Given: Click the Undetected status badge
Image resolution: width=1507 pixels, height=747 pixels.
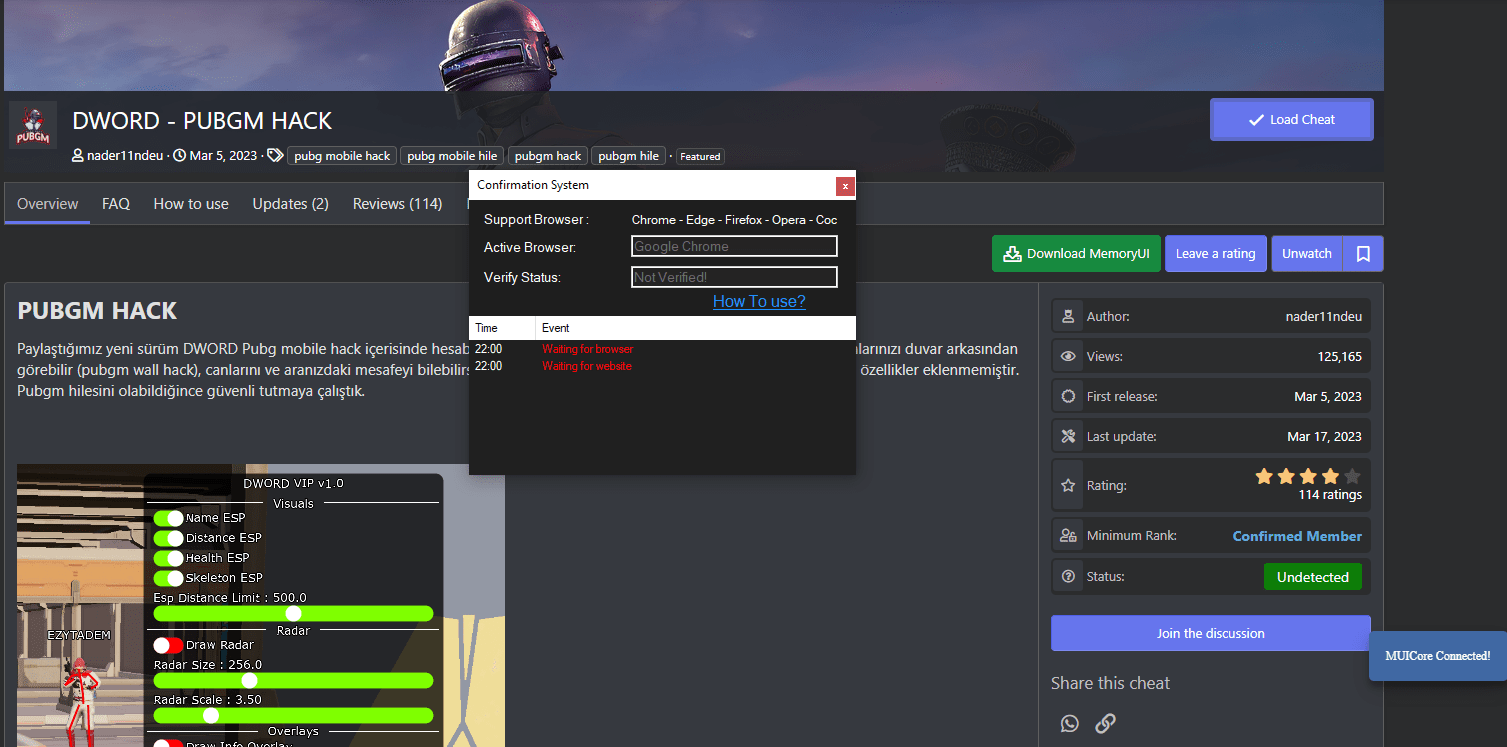Looking at the screenshot, I should pyautogui.click(x=1312, y=577).
